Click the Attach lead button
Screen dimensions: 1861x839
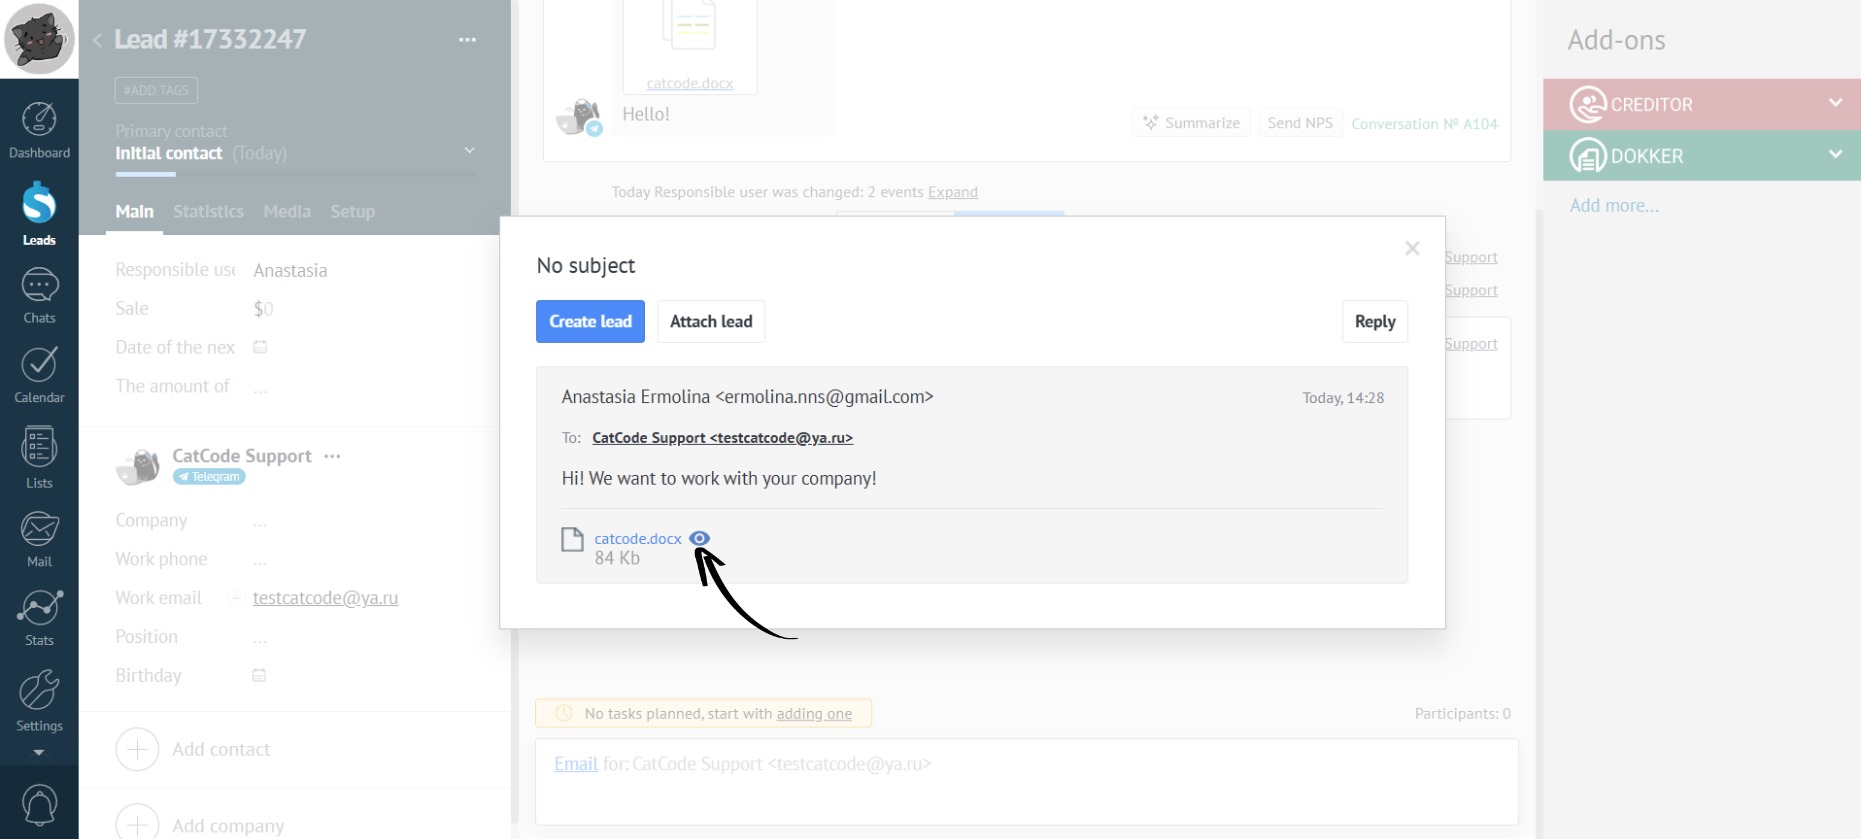click(711, 321)
